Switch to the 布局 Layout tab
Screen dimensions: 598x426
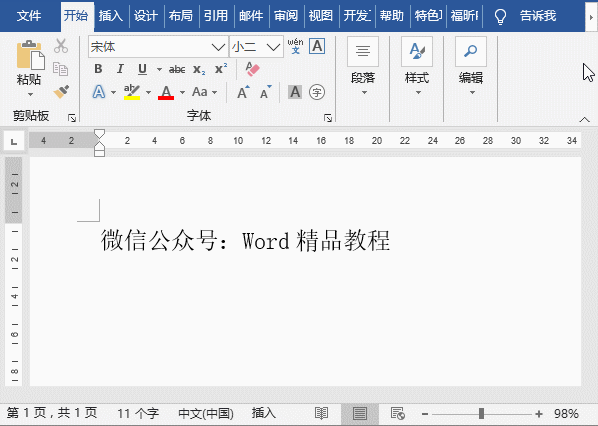coord(181,16)
